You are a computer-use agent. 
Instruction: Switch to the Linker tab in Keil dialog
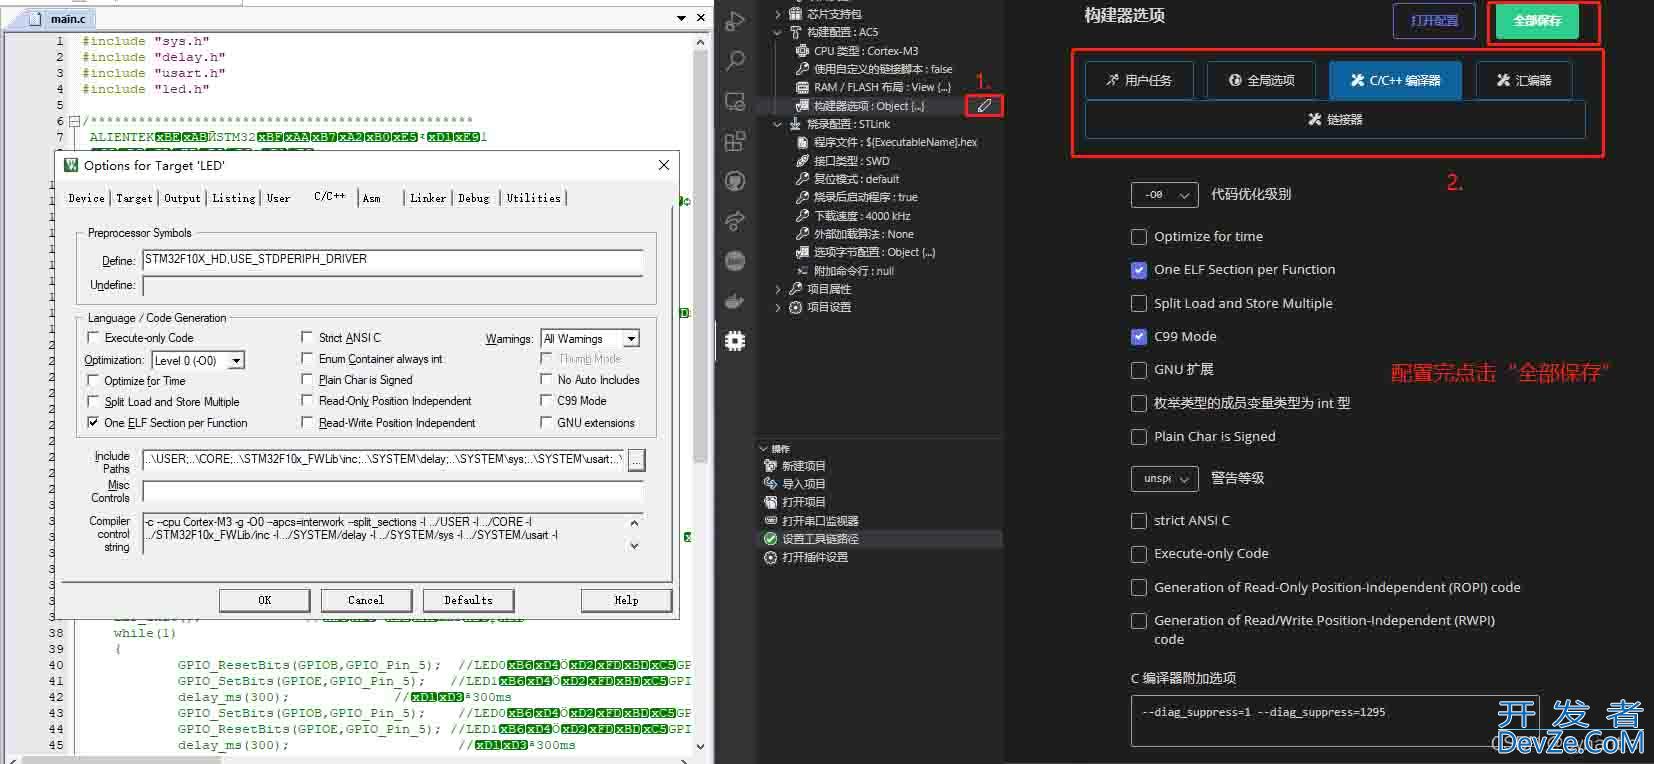click(428, 198)
